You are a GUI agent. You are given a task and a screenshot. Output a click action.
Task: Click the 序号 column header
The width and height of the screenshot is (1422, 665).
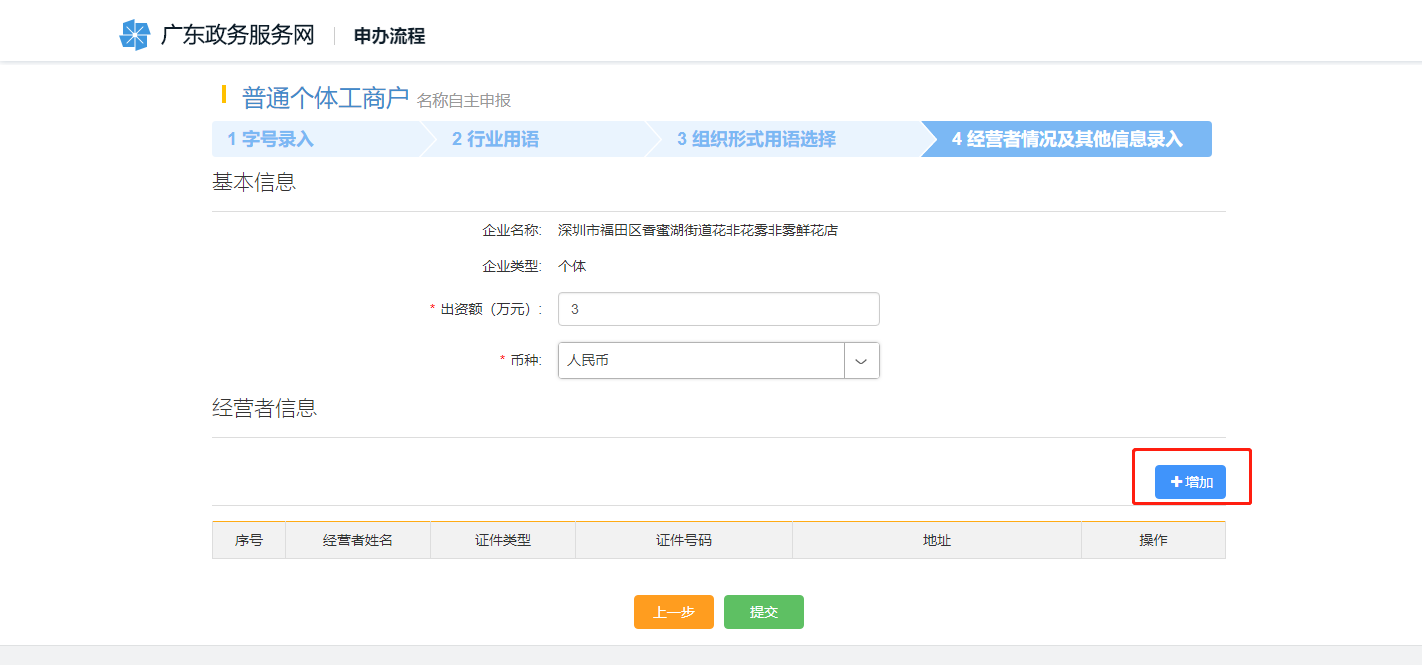pyautogui.click(x=249, y=540)
